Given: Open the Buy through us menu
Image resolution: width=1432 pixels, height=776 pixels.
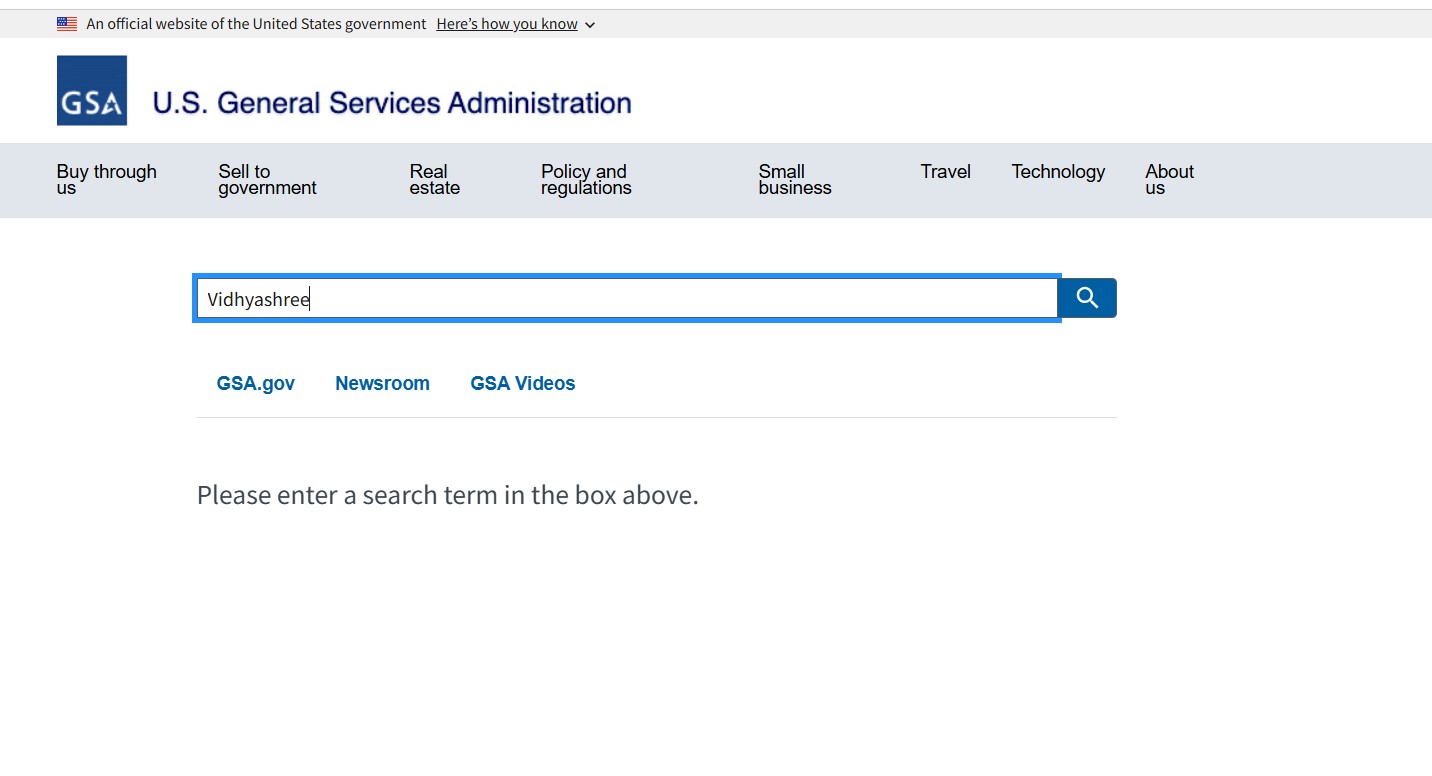Looking at the screenshot, I should click(106, 180).
